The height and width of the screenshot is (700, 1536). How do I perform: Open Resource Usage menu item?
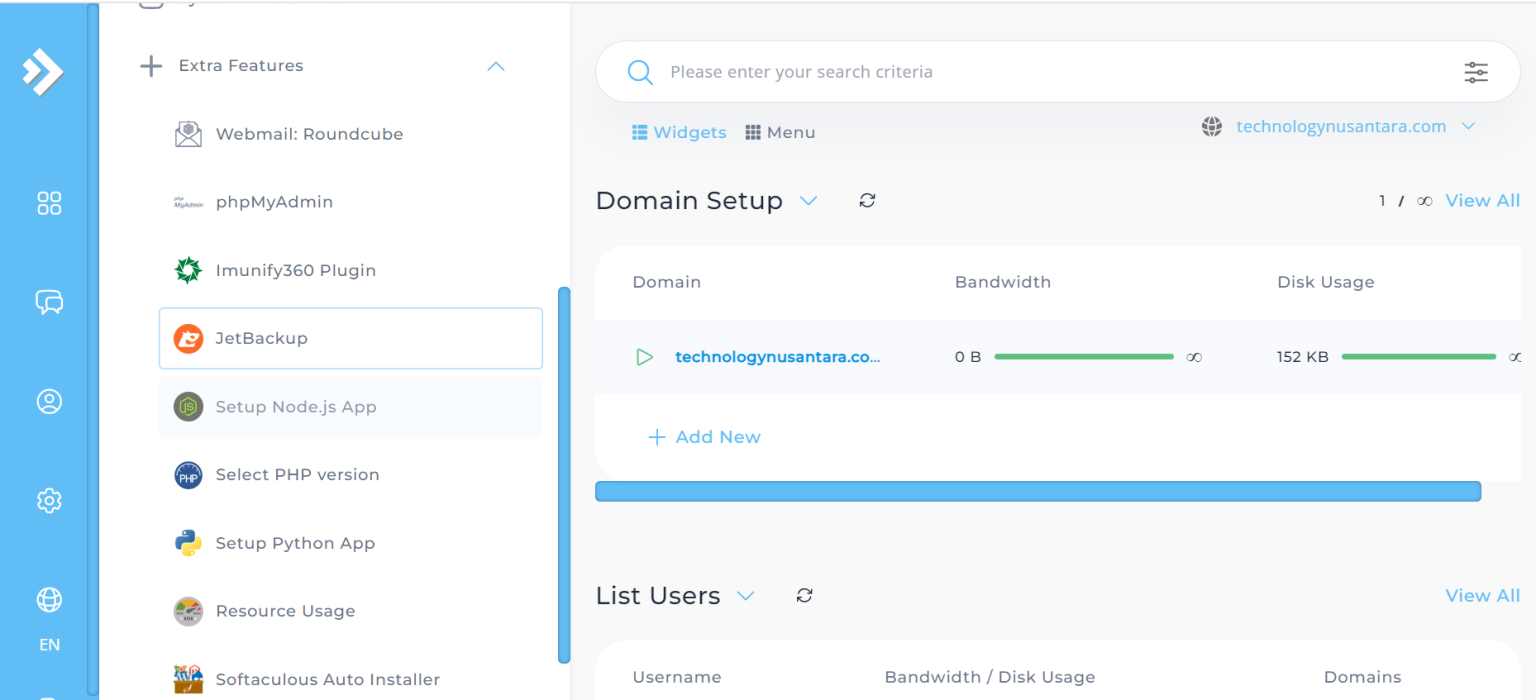coord(350,611)
